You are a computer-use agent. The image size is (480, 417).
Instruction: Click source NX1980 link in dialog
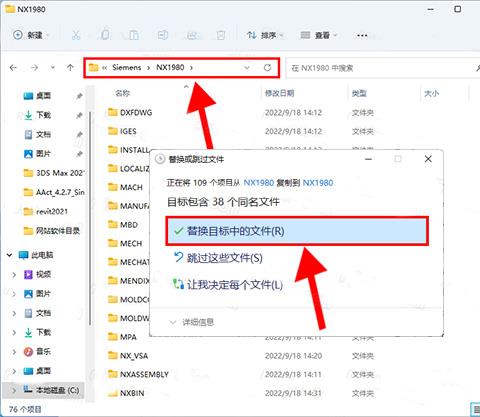[259, 183]
